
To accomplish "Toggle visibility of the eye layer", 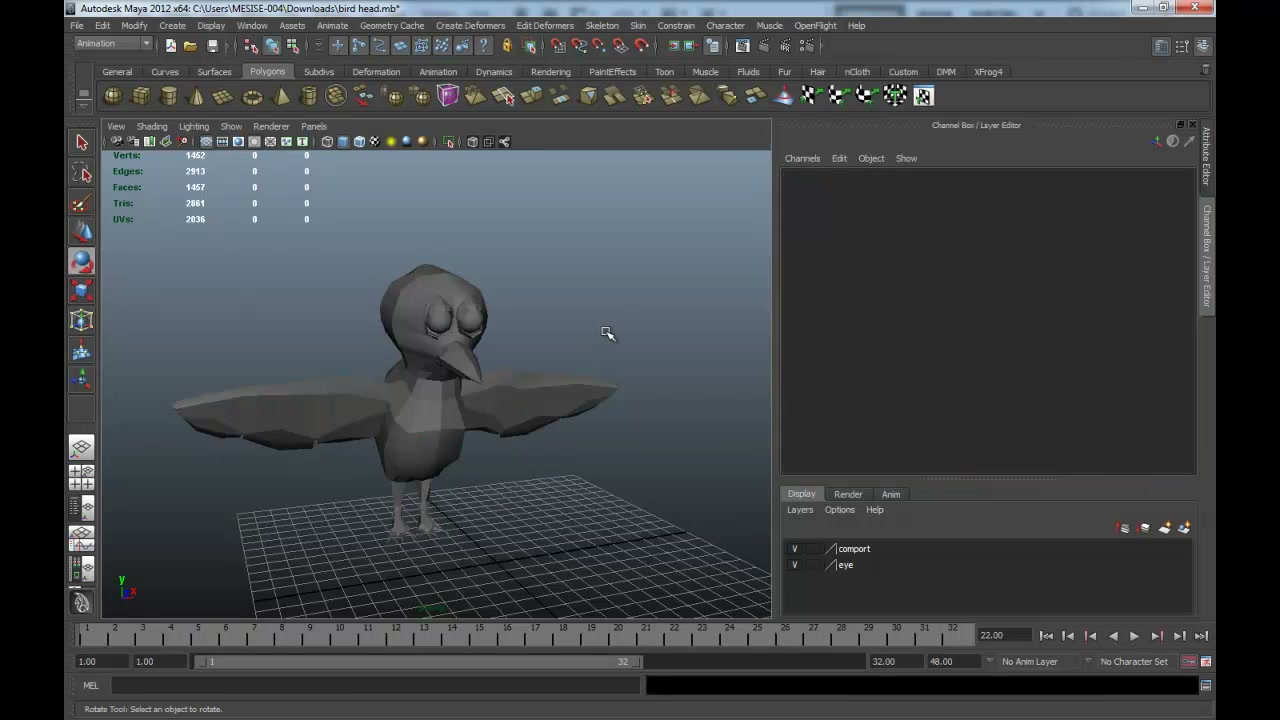I will coord(794,565).
